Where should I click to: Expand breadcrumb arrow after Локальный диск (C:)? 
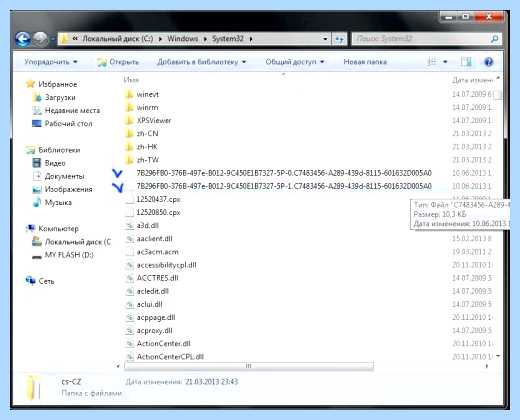(x=160, y=39)
